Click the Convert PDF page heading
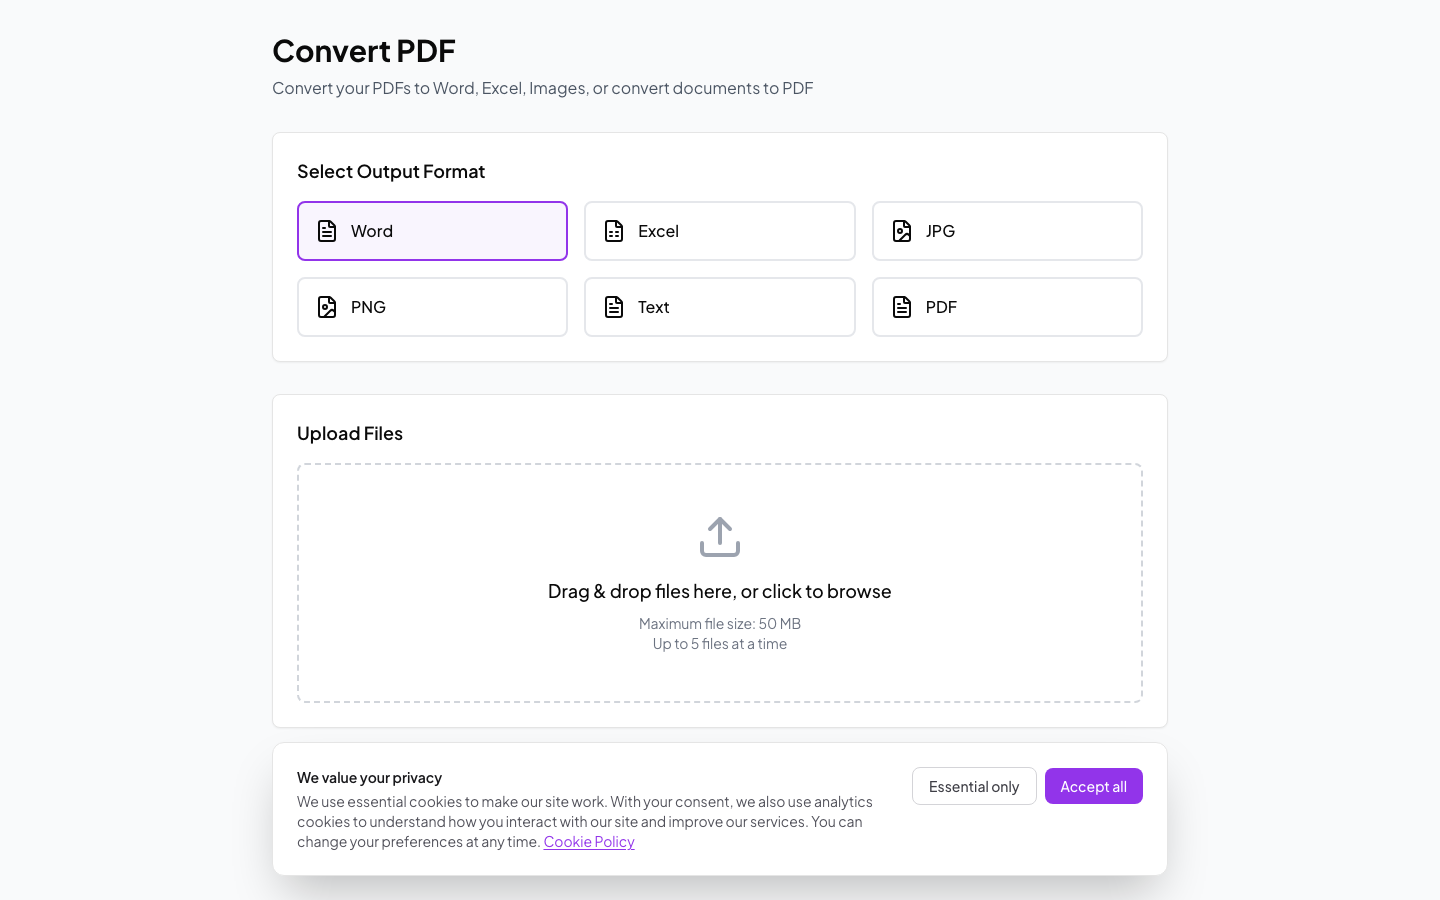 pyautogui.click(x=363, y=50)
